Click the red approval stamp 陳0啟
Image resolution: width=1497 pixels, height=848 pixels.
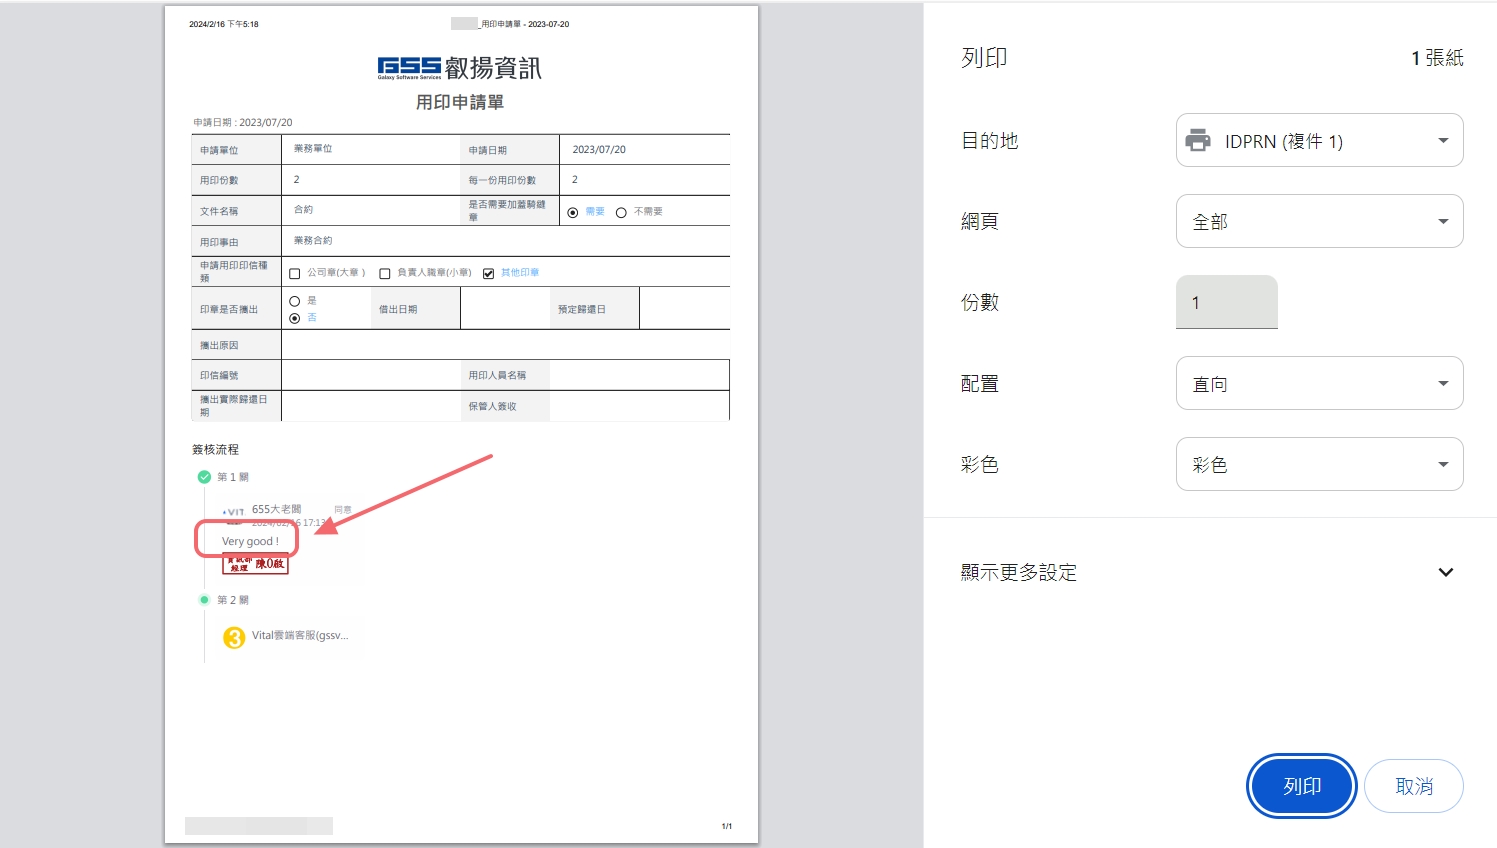[255, 564]
